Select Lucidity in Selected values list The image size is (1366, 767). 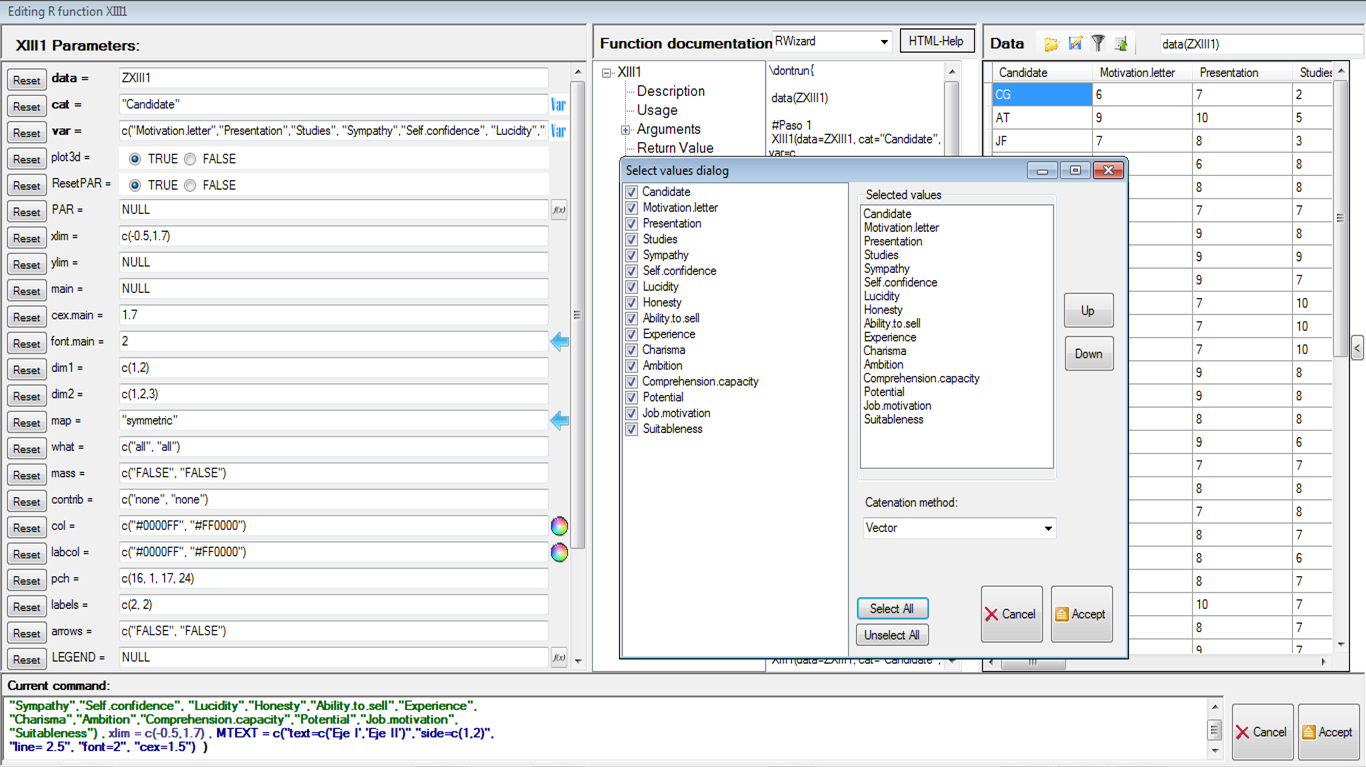coord(883,296)
